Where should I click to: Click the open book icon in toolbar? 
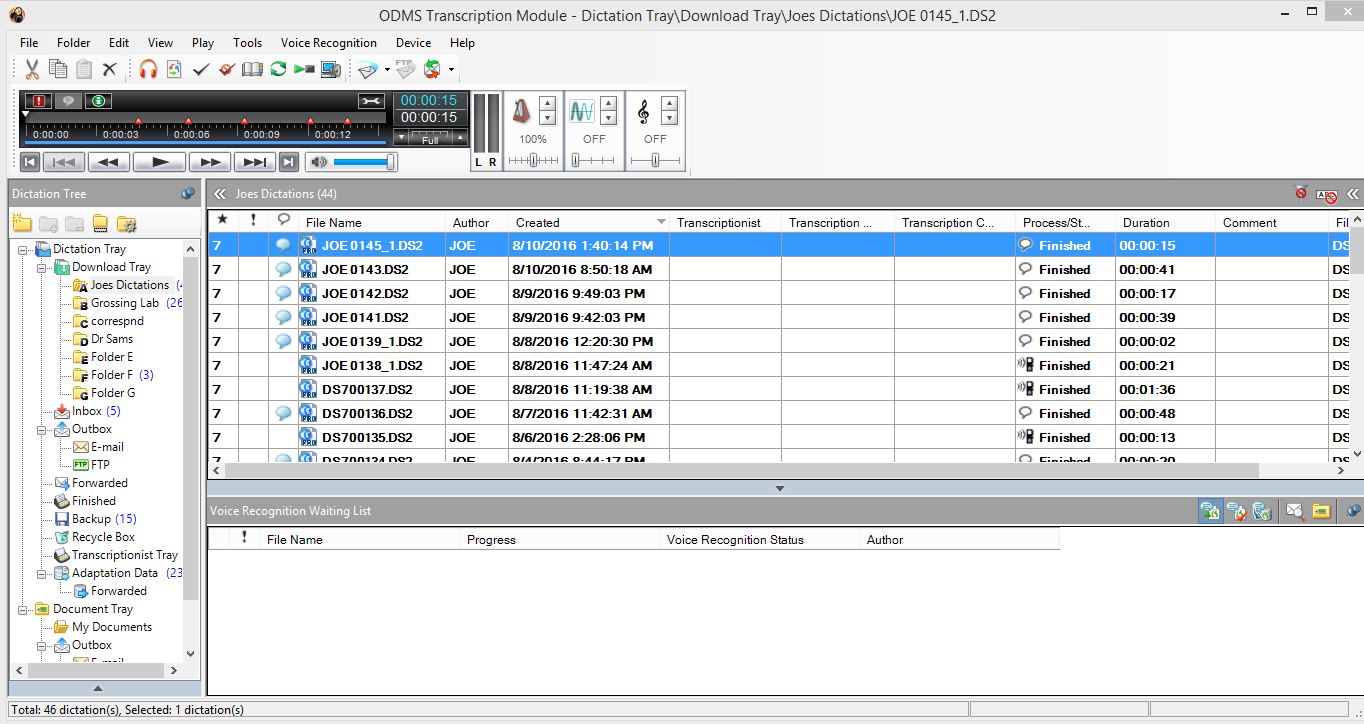pyautogui.click(x=252, y=69)
